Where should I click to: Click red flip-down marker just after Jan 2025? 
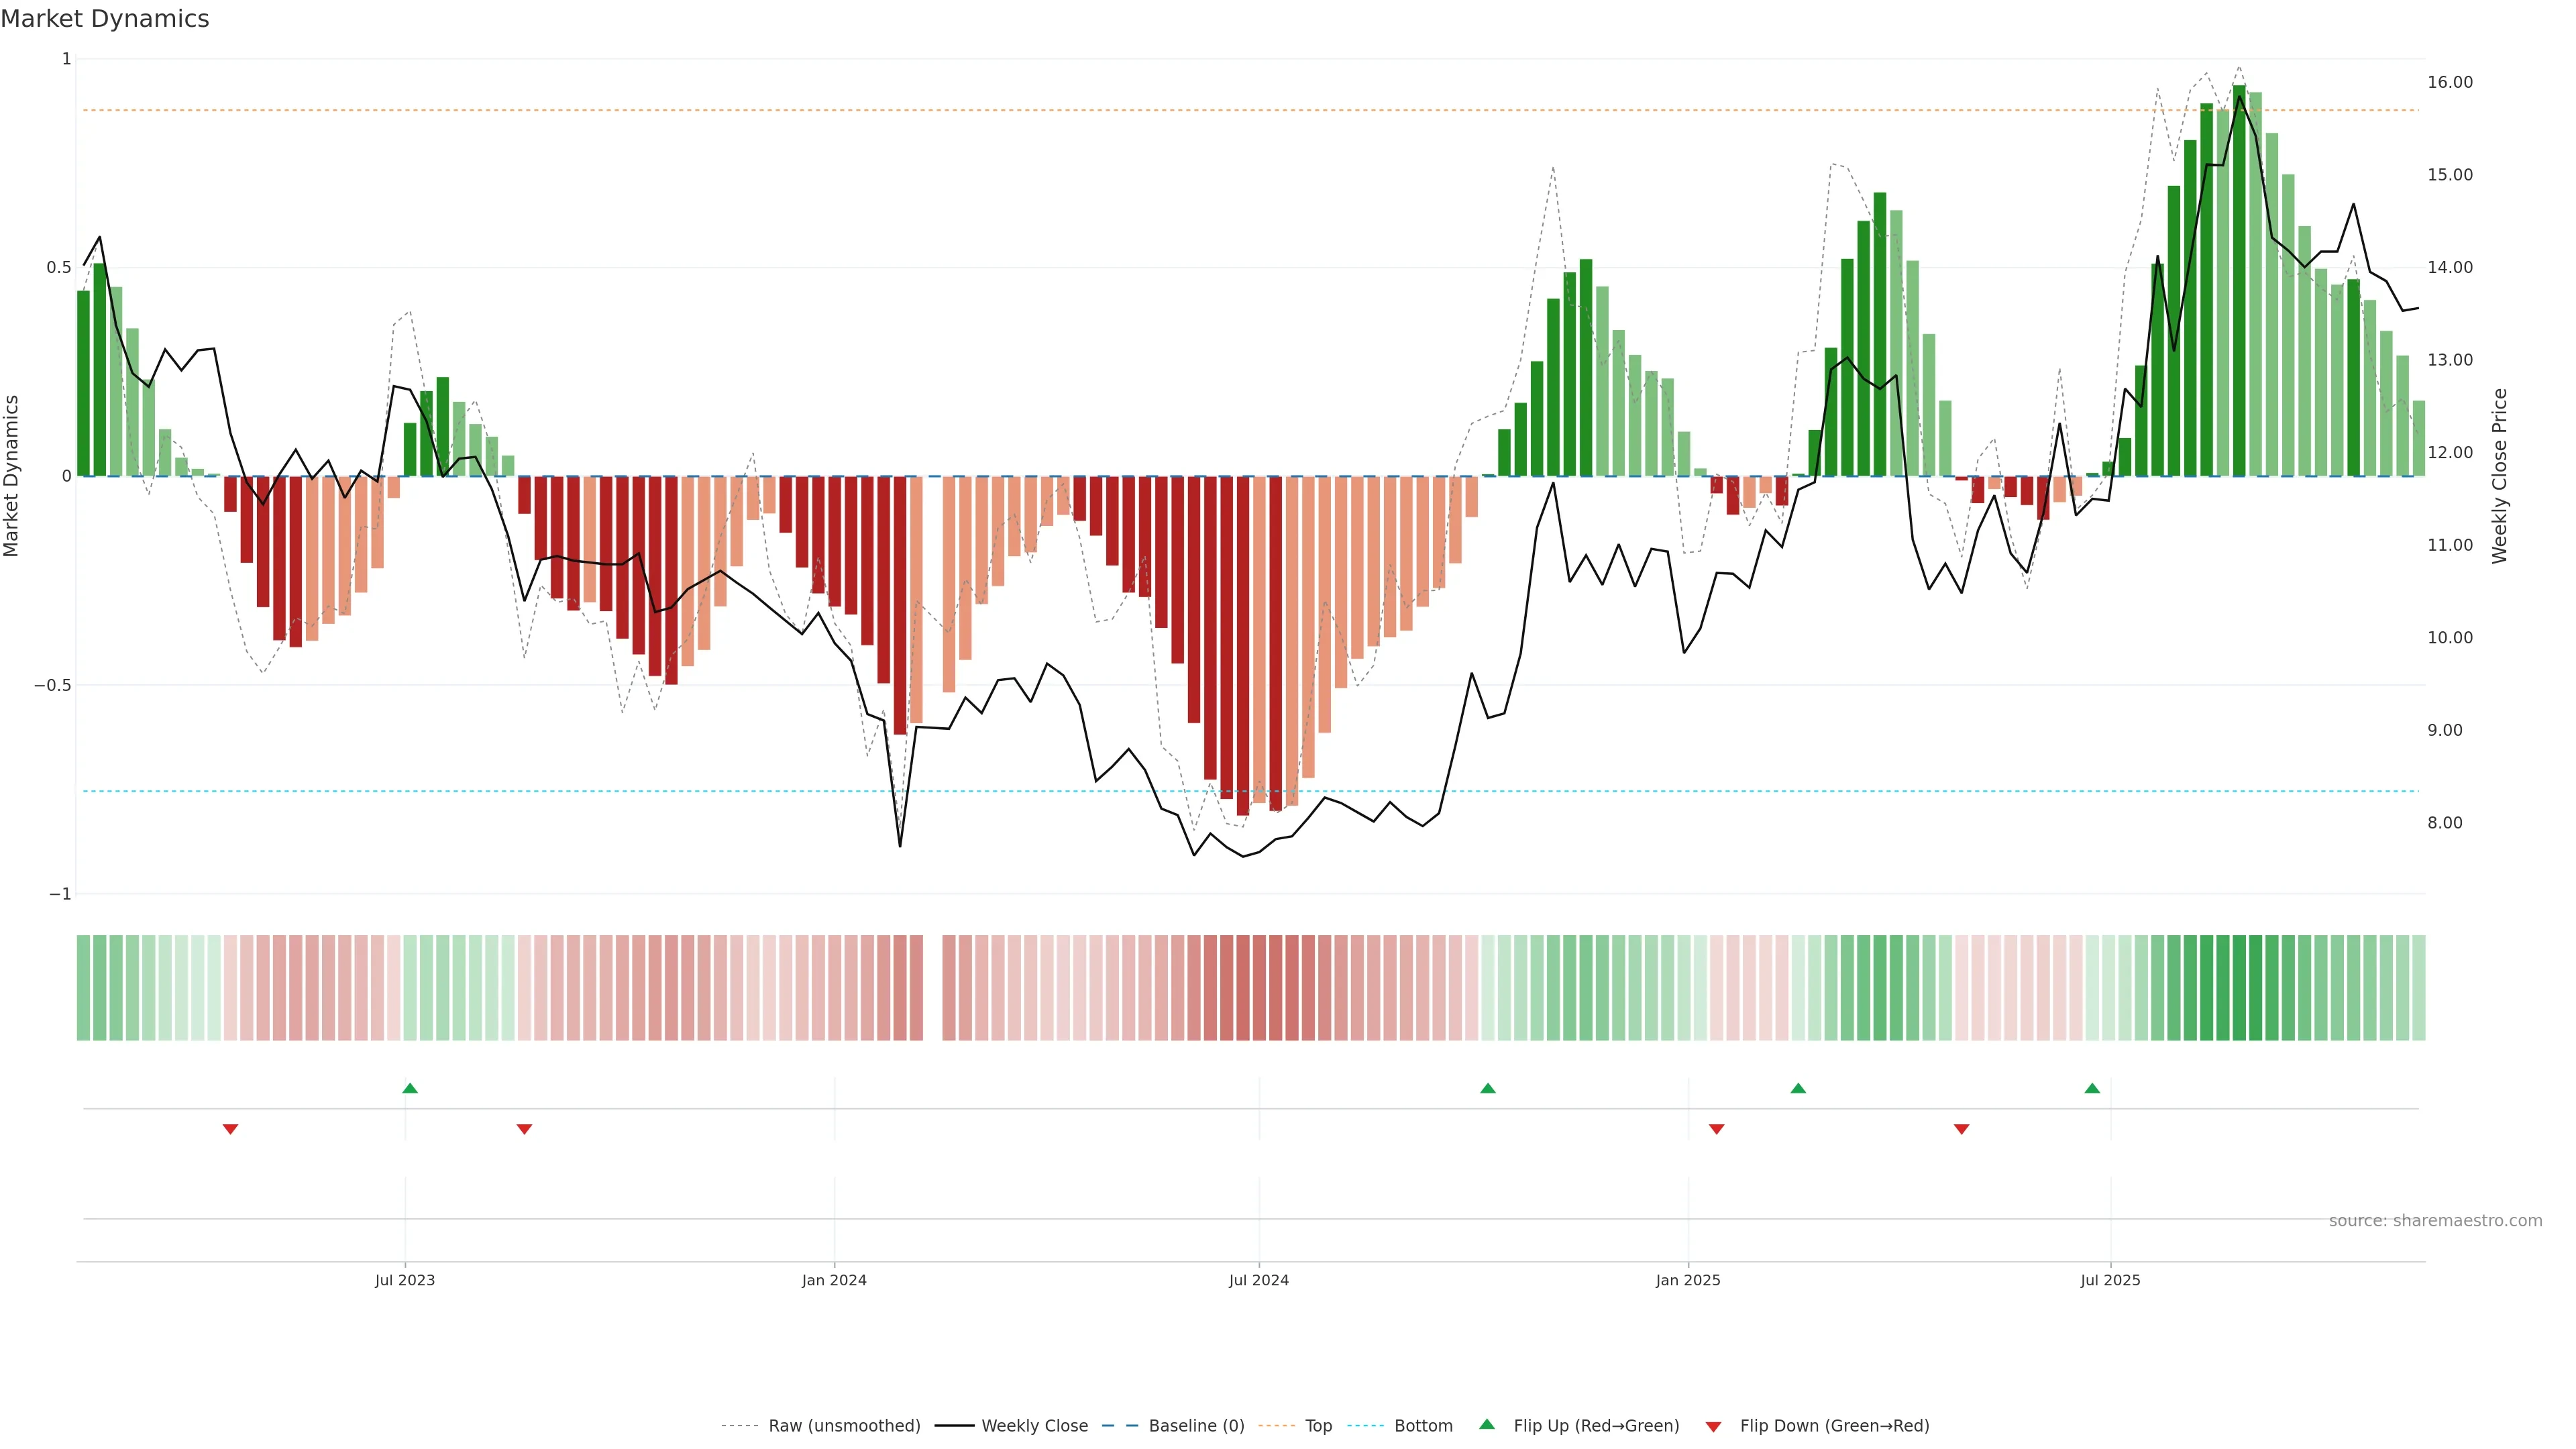pyautogui.click(x=1717, y=1129)
